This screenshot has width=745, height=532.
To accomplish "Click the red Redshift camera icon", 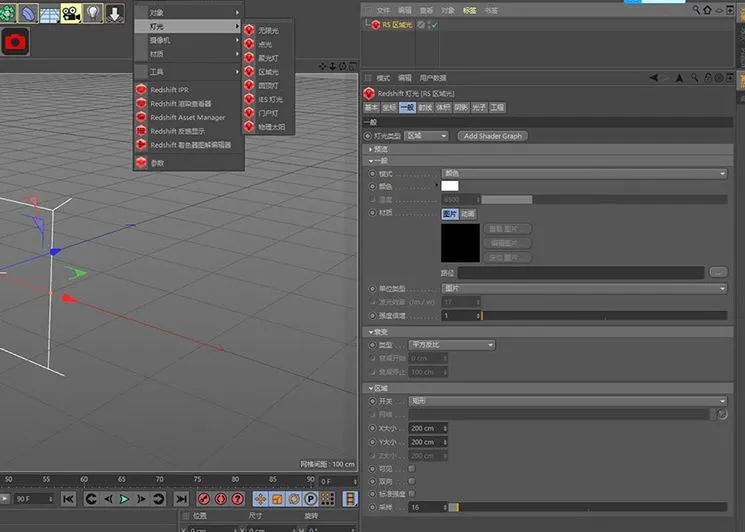I will [15, 42].
